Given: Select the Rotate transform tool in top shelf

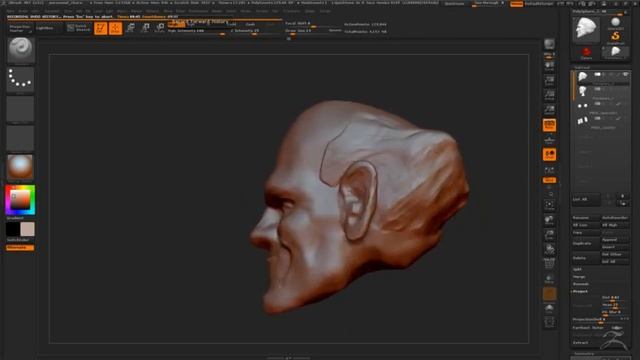Looking at the screenshot, I should pyautogui.click(x=160, y=28).
